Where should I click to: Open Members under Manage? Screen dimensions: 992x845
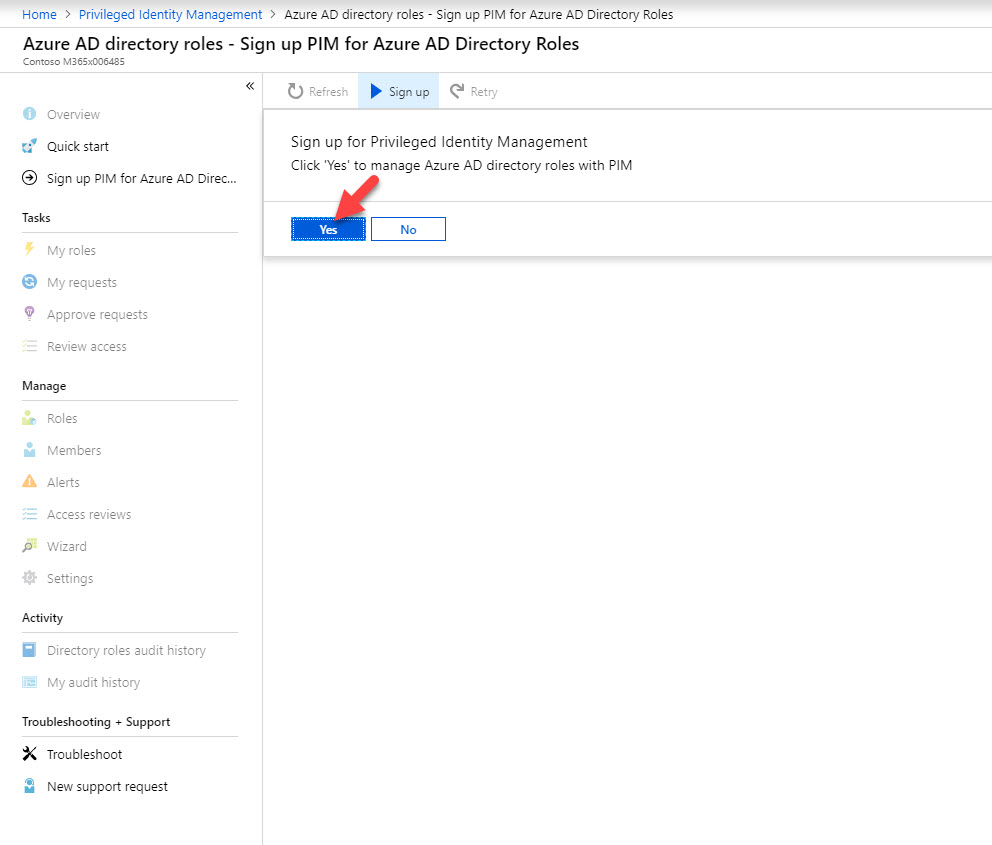click(x=74, y=450)
